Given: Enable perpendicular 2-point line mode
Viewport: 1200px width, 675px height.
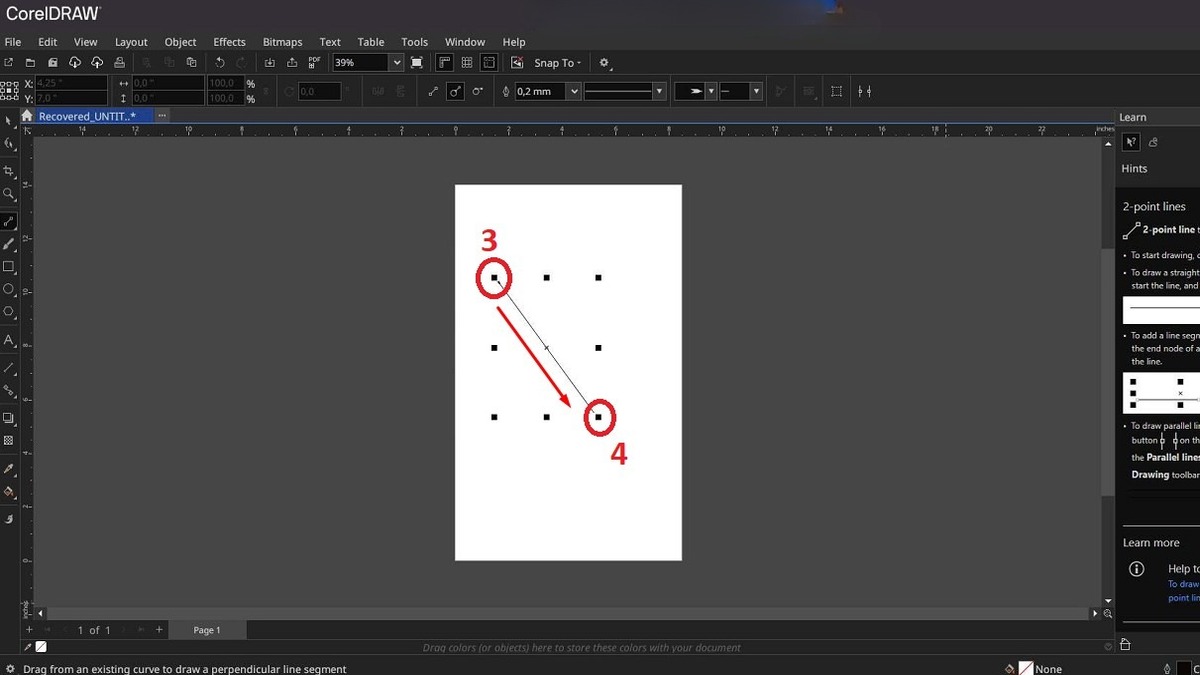Looking at the screenshot, I should pyautogui.click(x=455, y=91).
